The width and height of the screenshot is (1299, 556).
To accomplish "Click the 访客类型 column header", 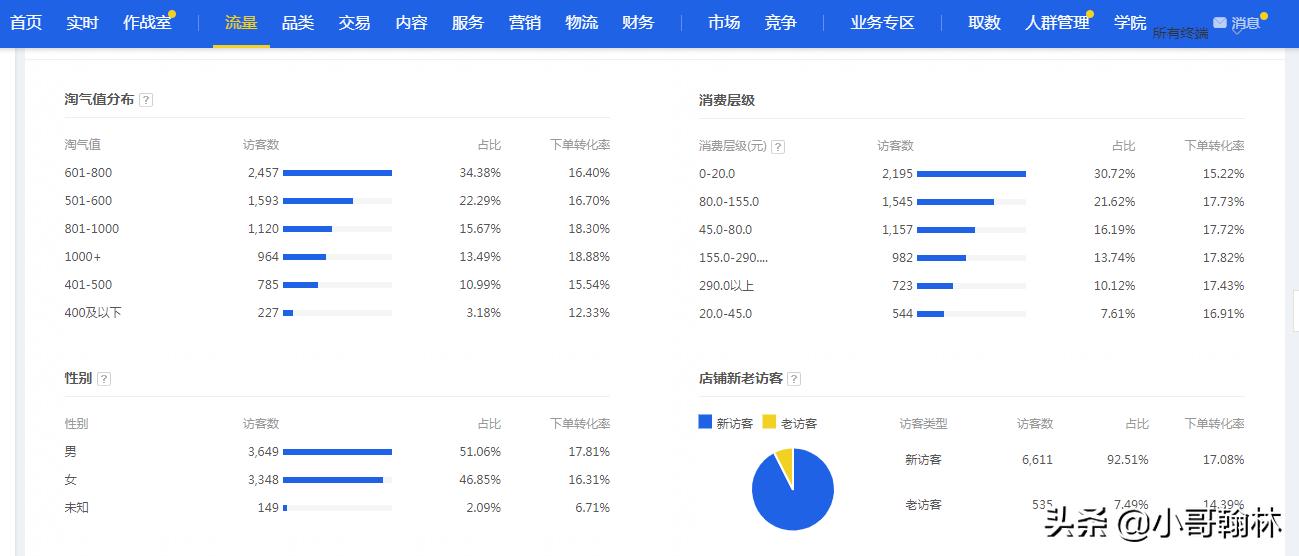I will tap(923, 424).
